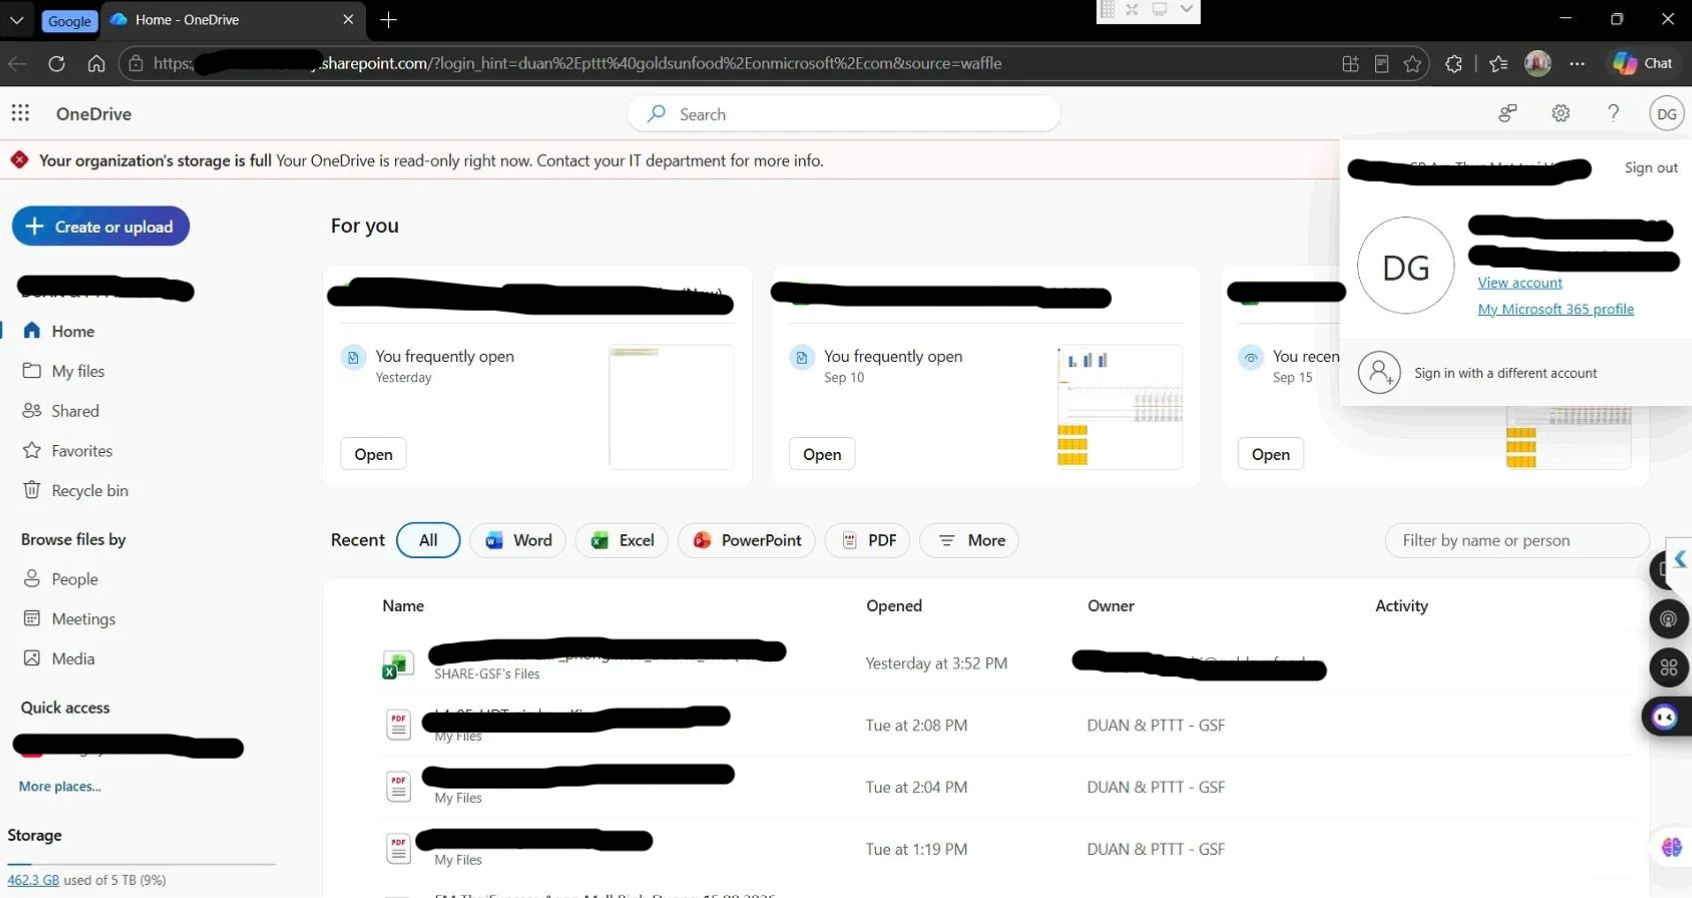This screenshot has width=1692, height=898.
Task: Open the browser profile picture
Action: click(1537, 63)
